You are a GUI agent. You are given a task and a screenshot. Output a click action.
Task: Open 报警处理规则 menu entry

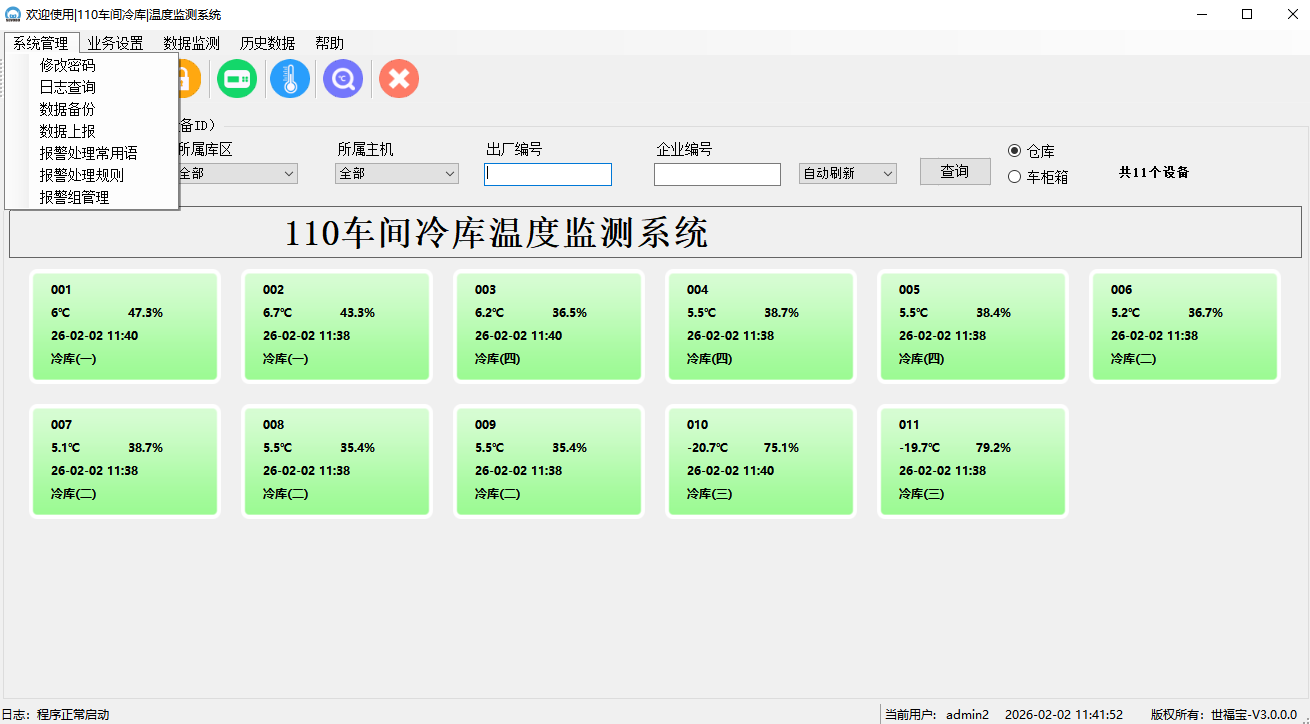tap(82, 175)
